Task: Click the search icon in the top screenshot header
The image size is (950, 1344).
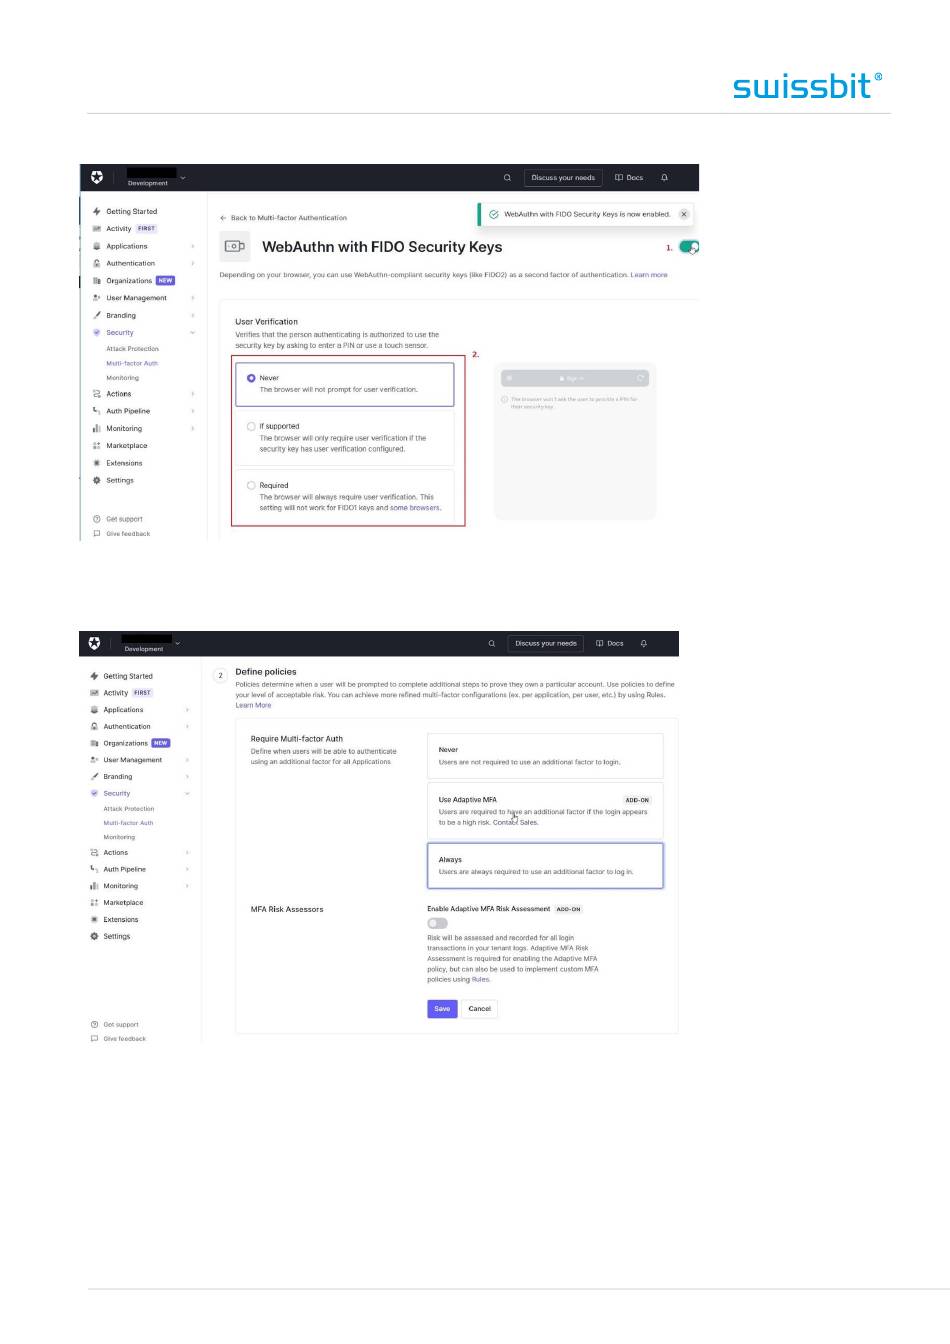Action: pos(507,178)
